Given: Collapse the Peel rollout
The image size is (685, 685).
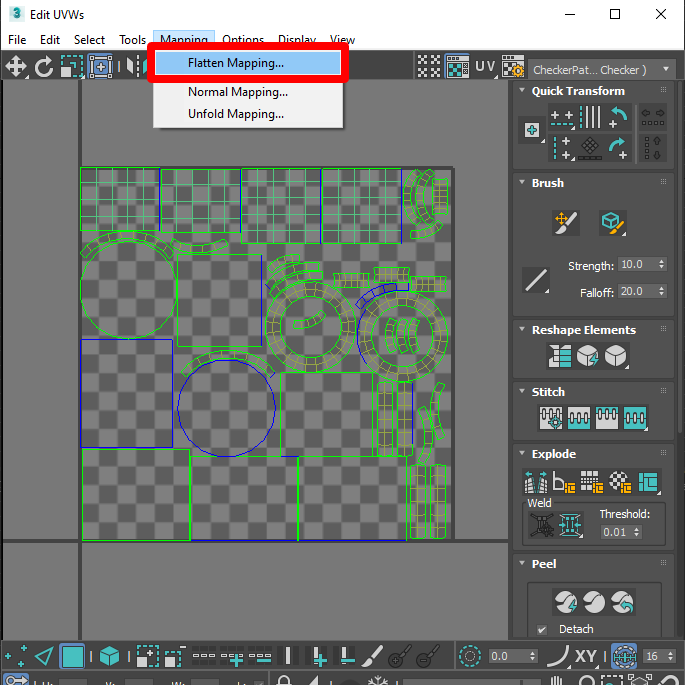Looking at the screenshot, I should point(522,563).
